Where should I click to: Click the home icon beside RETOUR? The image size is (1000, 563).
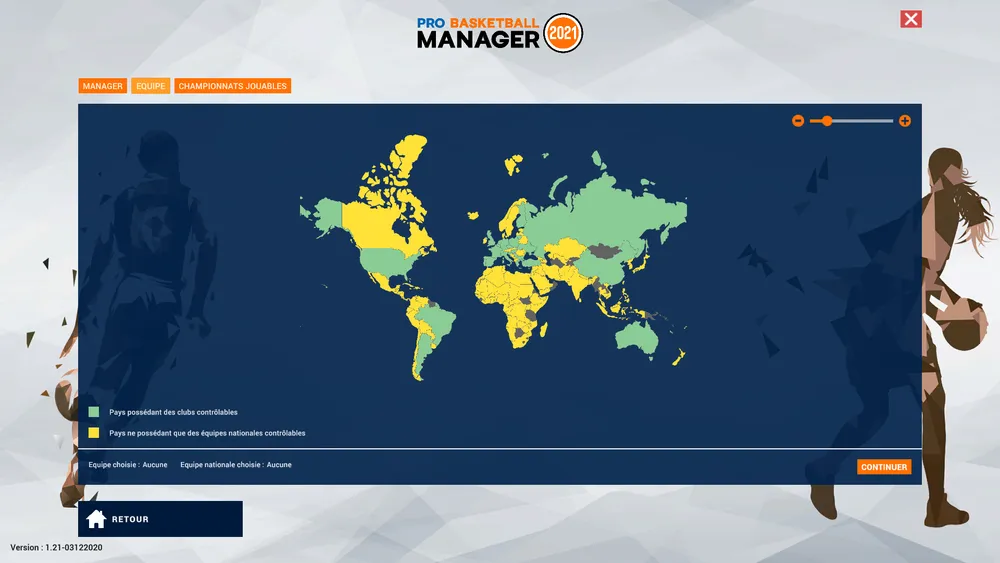pos(96,519)
